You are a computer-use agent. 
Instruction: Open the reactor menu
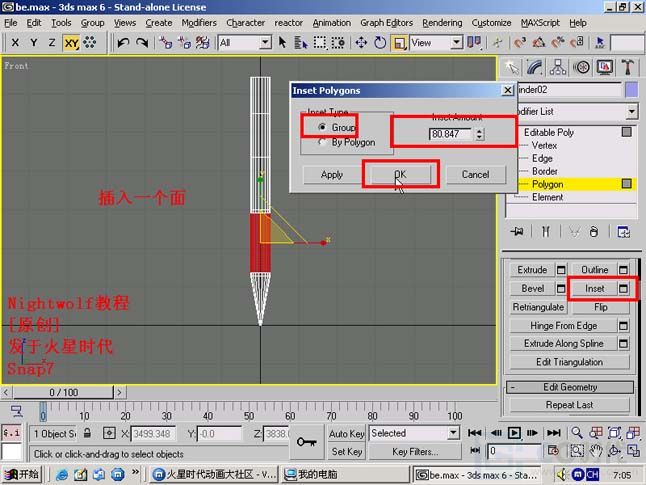click(x=288, y=23)
